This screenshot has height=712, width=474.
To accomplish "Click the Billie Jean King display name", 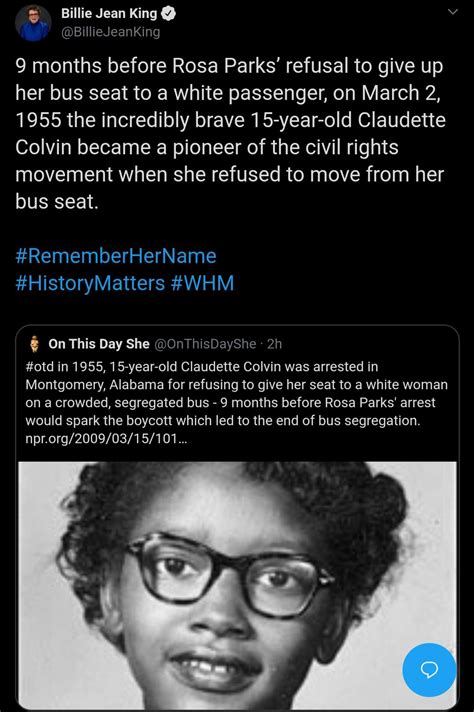I will pyautogui.click(x=109, y=14).
